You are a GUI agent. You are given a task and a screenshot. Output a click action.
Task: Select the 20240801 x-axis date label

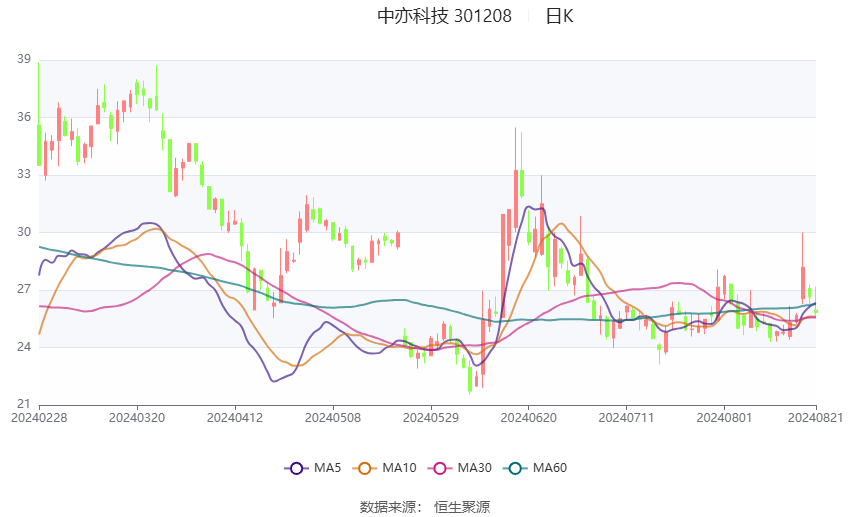(x=724, y=418)
